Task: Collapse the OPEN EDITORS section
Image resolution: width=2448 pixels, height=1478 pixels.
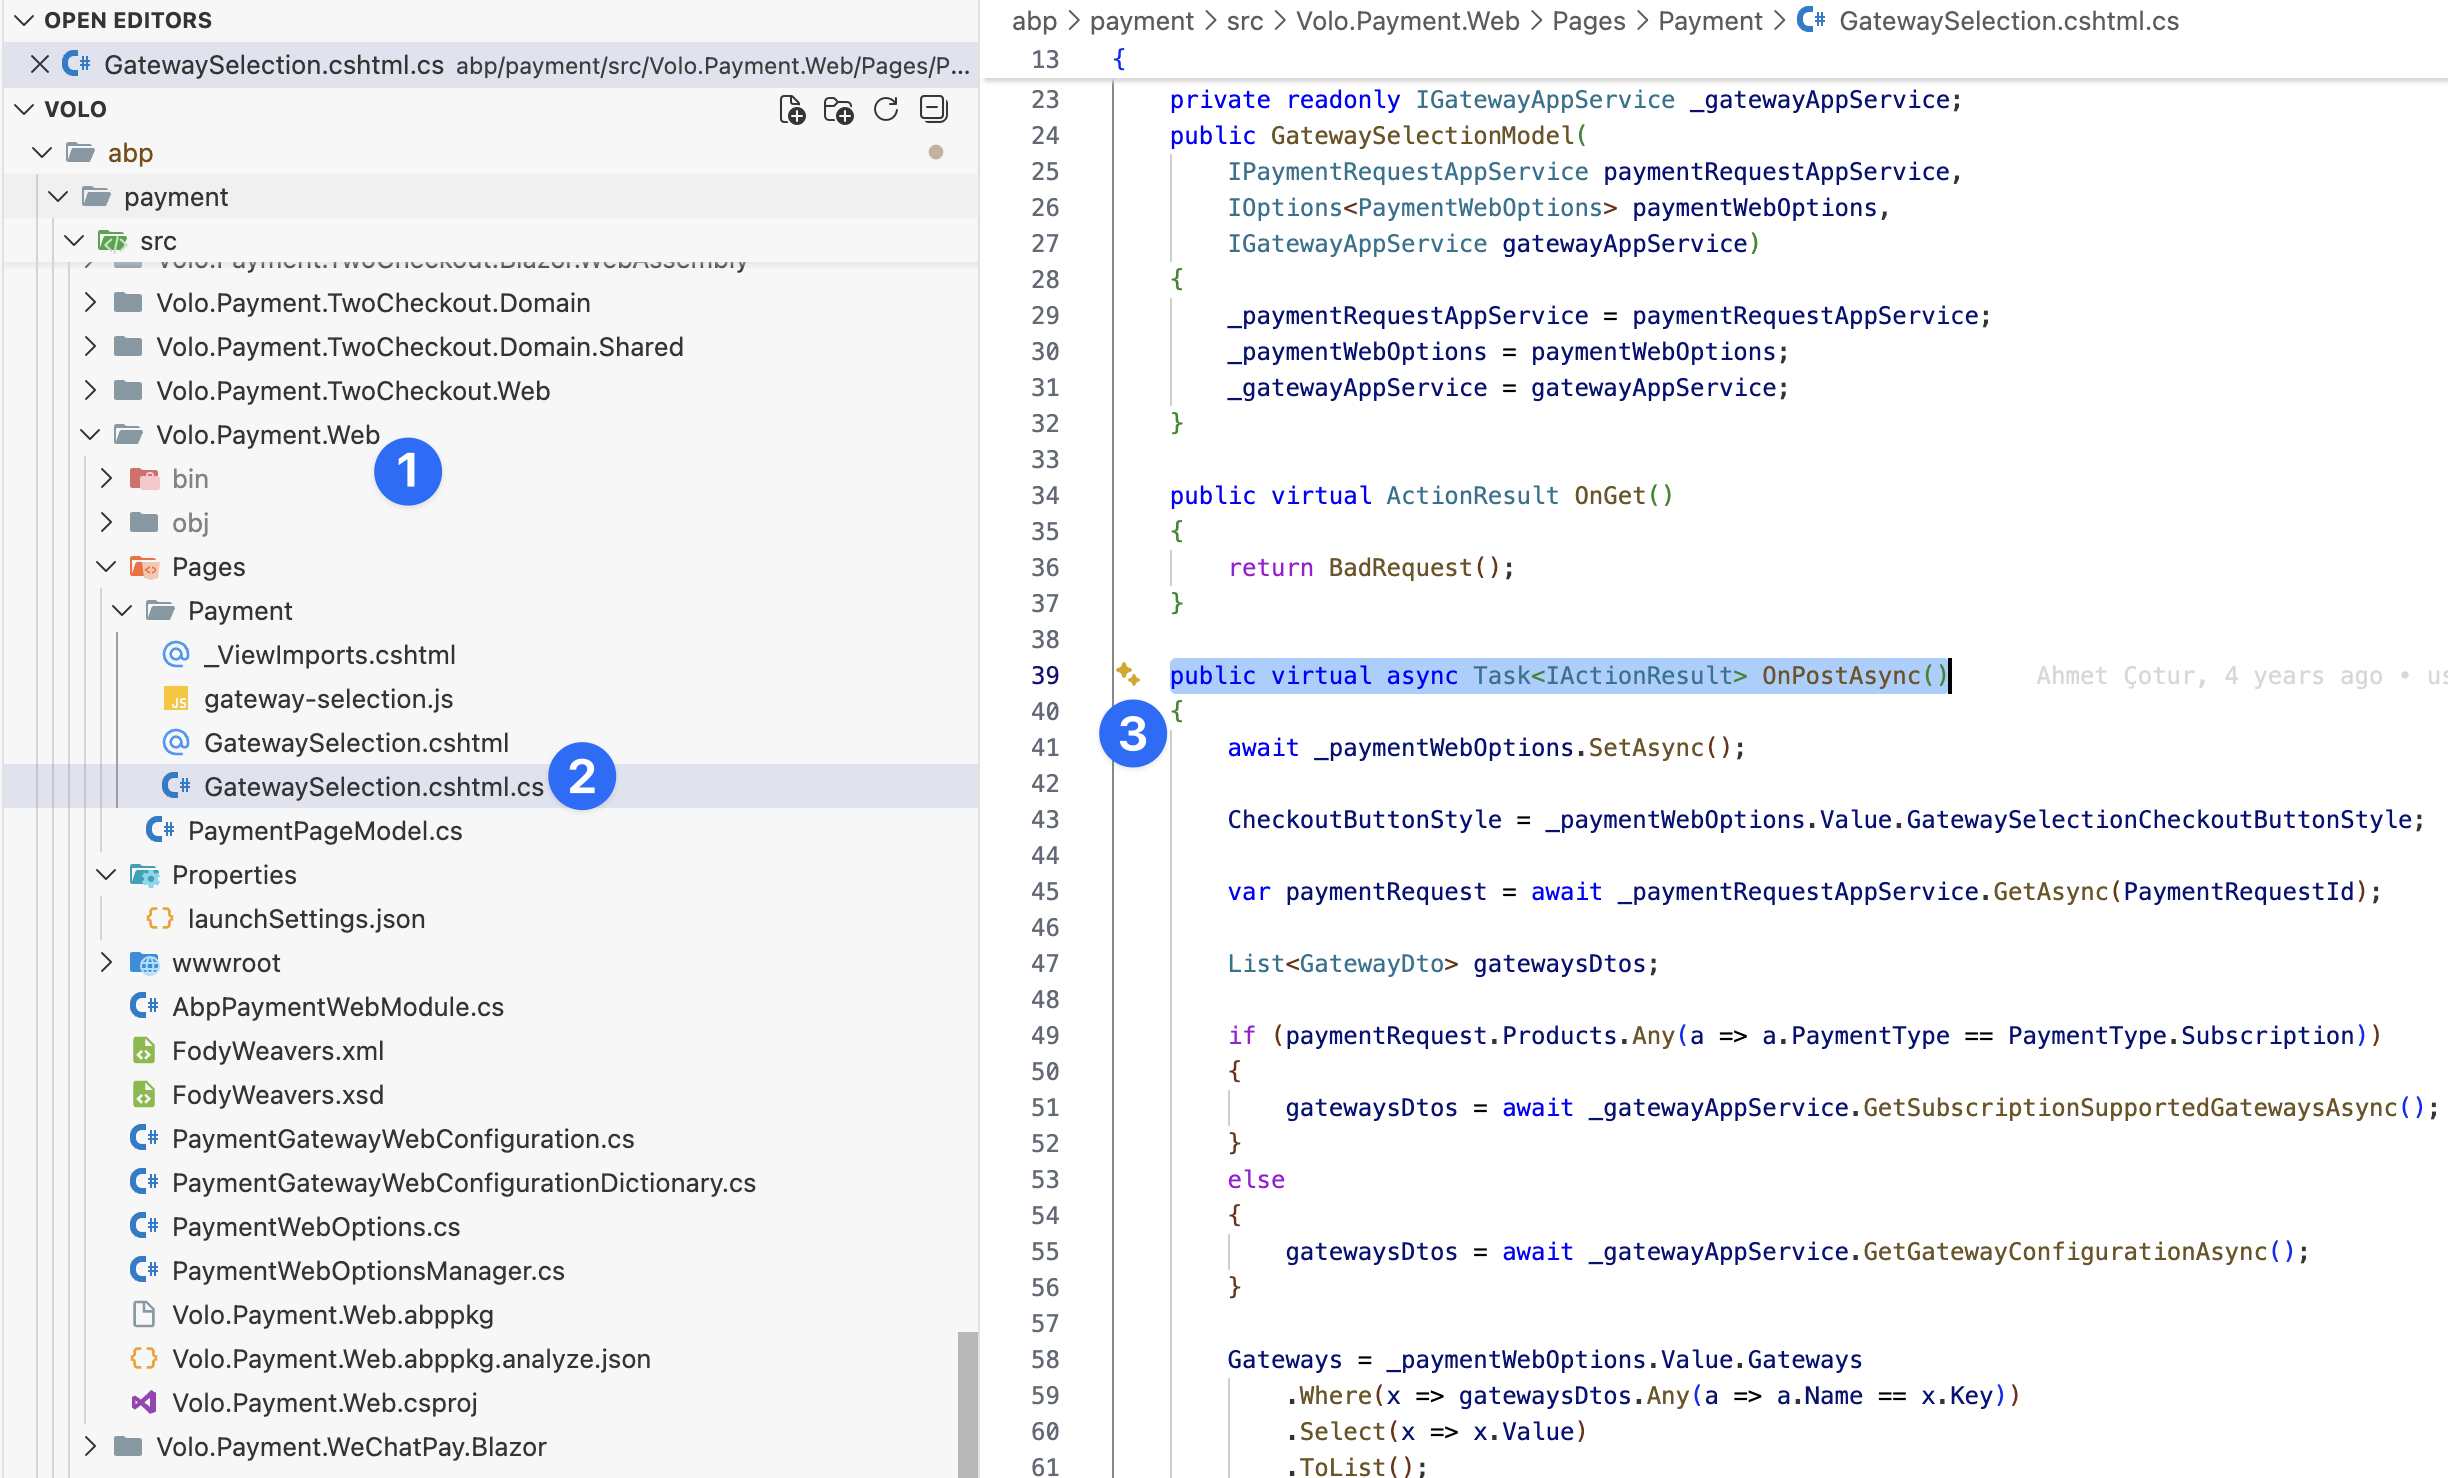Action: [25, 20]
